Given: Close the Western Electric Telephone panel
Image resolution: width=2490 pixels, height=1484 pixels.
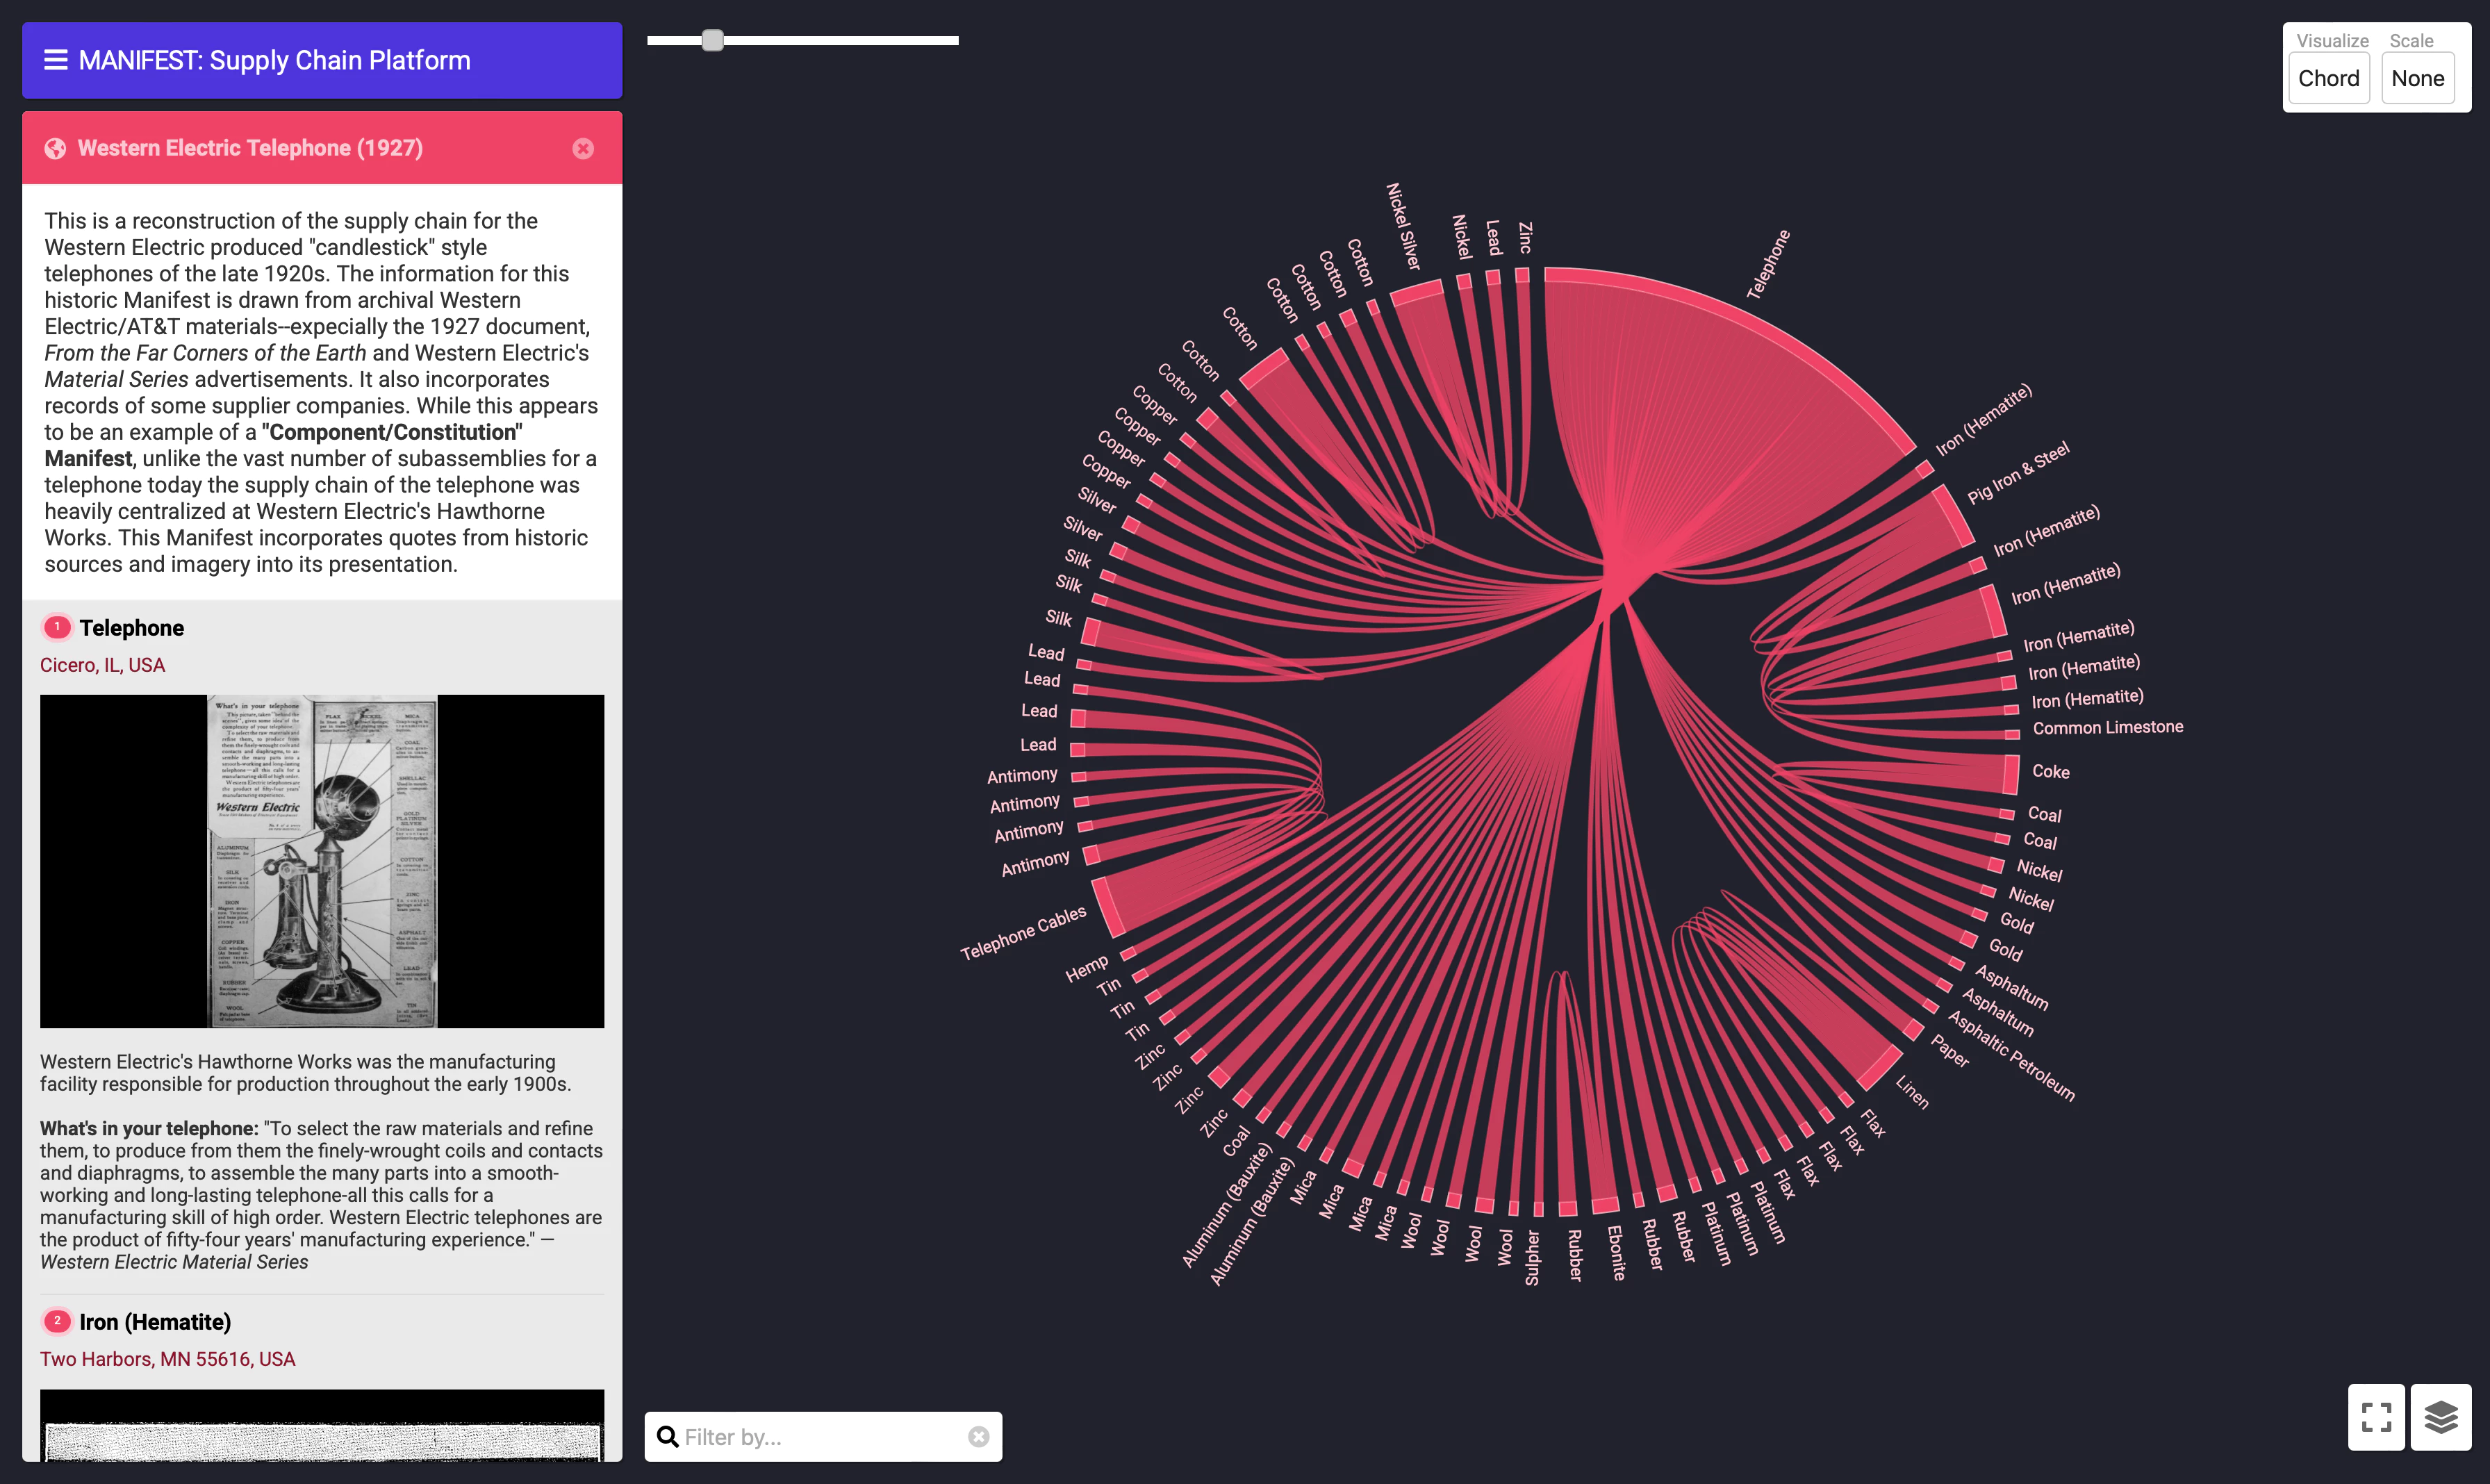Looking at the screenshot, I should pos(583,148).
